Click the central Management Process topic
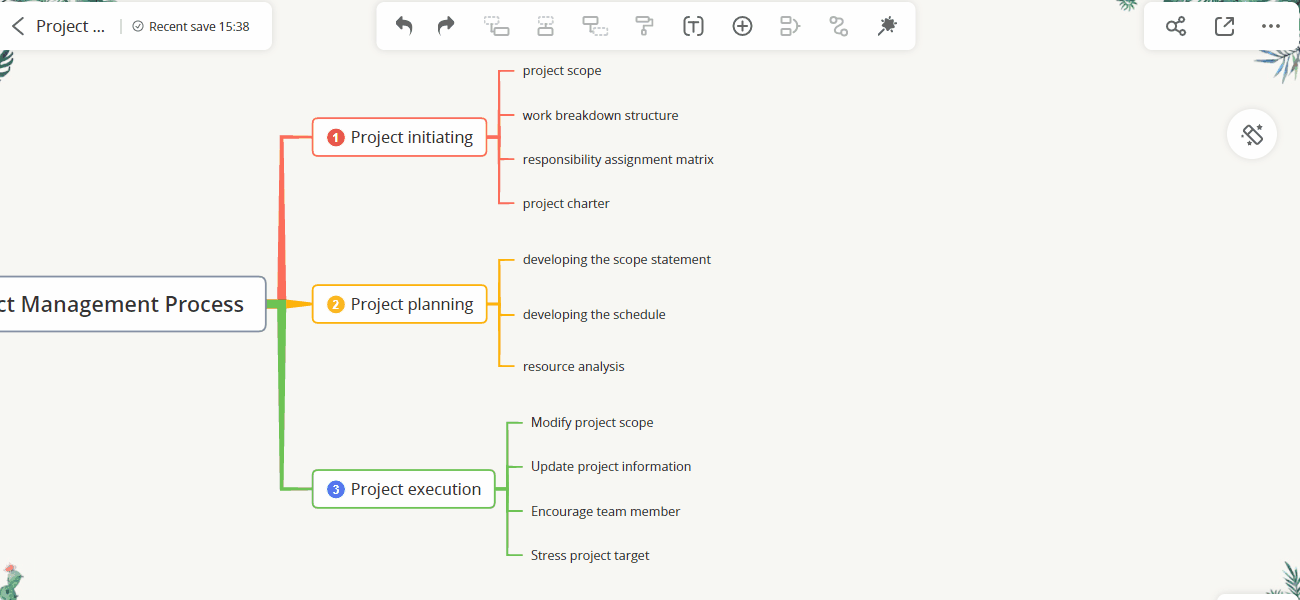The image size is (1300, 600). point(130,304)
